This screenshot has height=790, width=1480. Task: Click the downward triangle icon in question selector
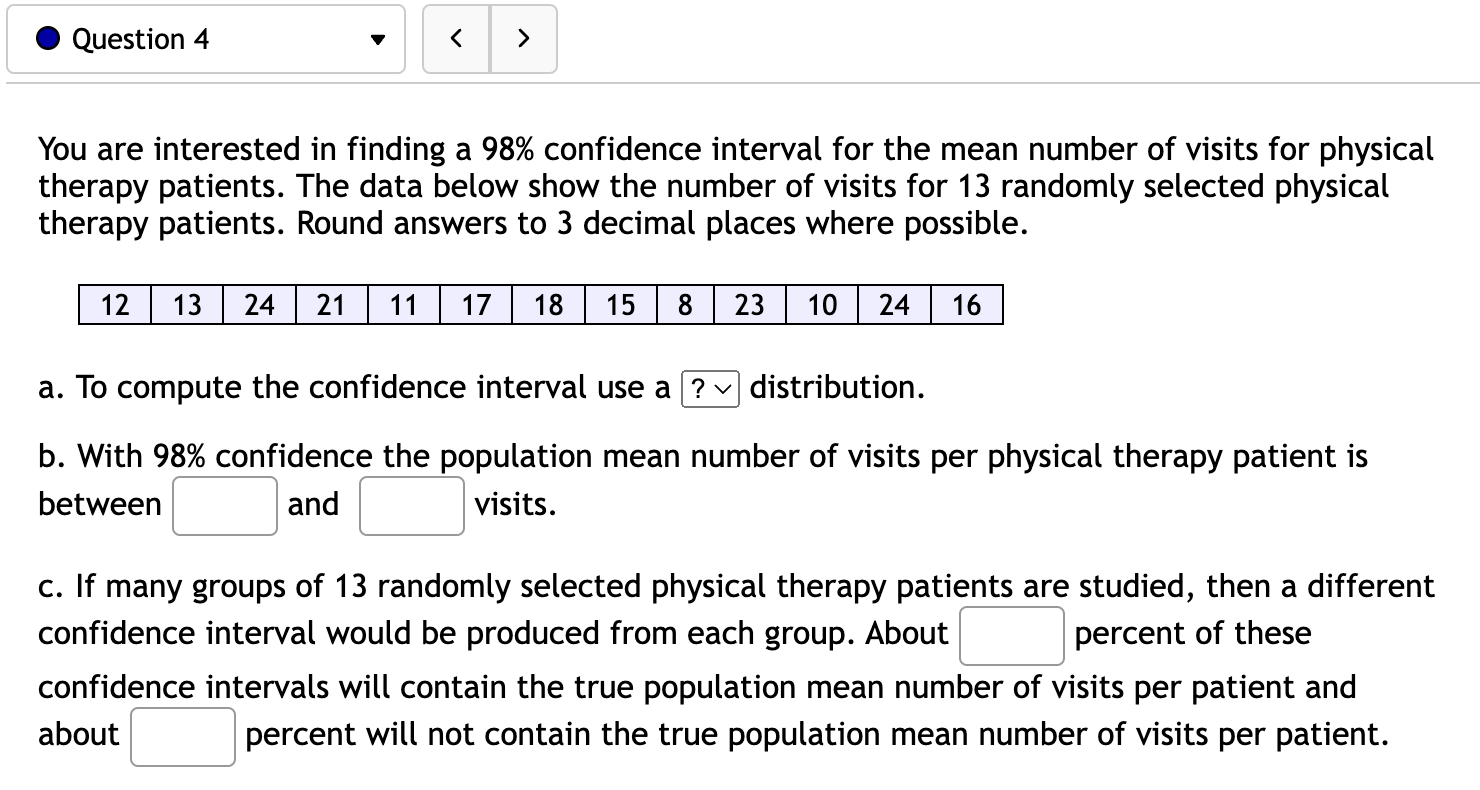click(x=378, y=41)
